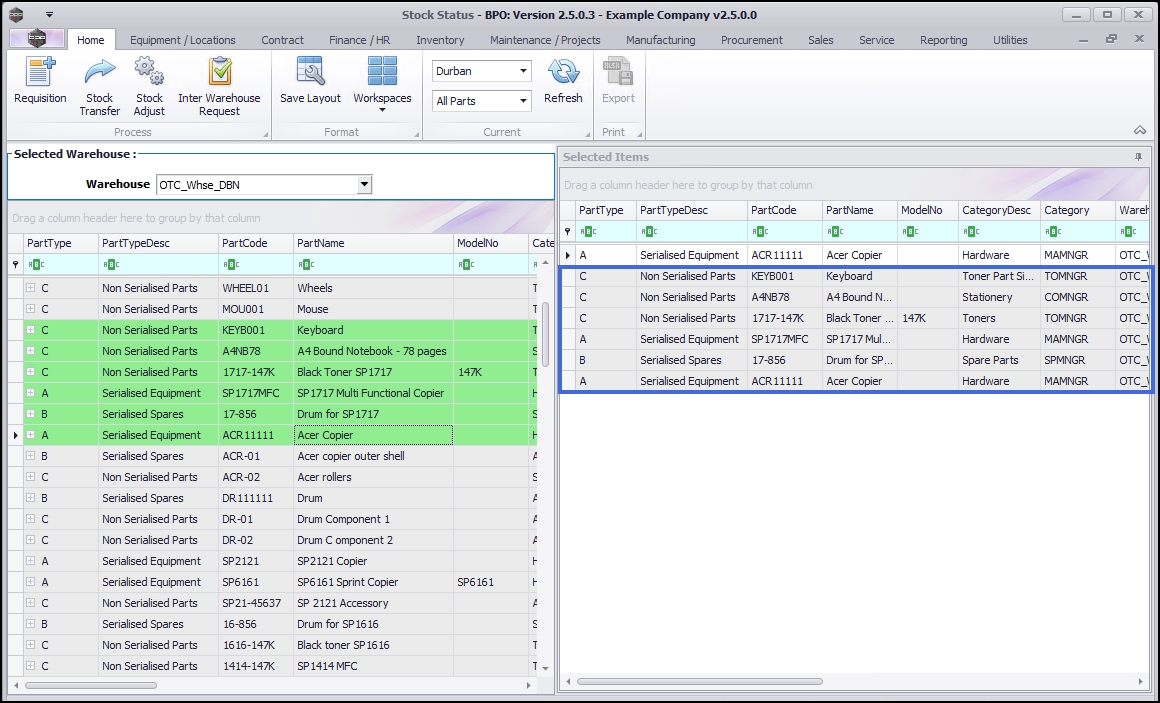The image size is (1160, 703).
Task: Collapse the ribbon with the arrow
Action: pos(1139,131)
